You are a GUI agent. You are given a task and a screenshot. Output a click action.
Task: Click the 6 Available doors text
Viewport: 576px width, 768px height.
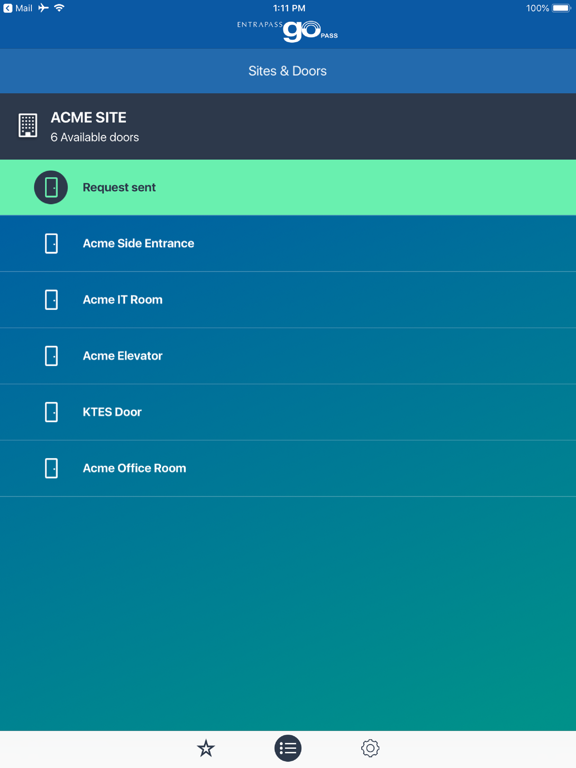(x=95, y=138)
